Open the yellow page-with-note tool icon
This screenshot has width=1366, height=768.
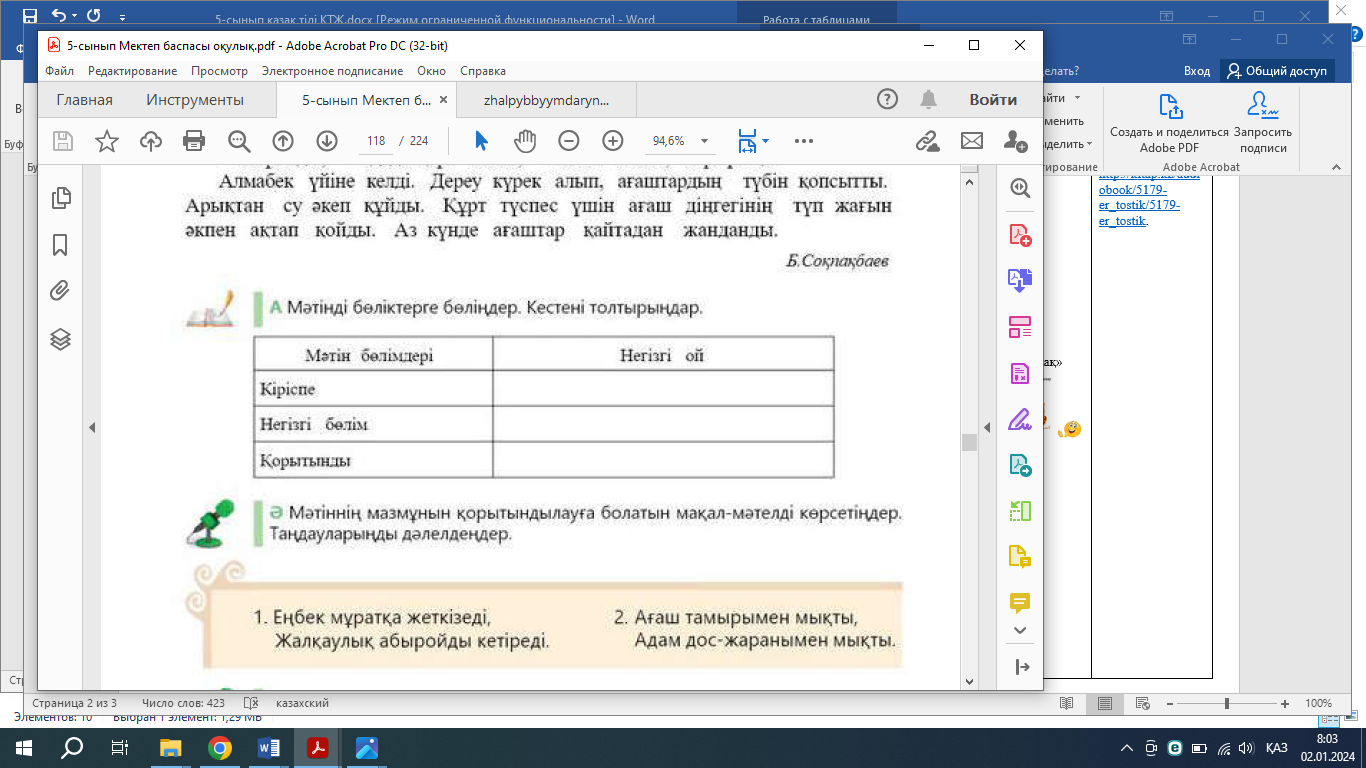[x=1020, y=557]
